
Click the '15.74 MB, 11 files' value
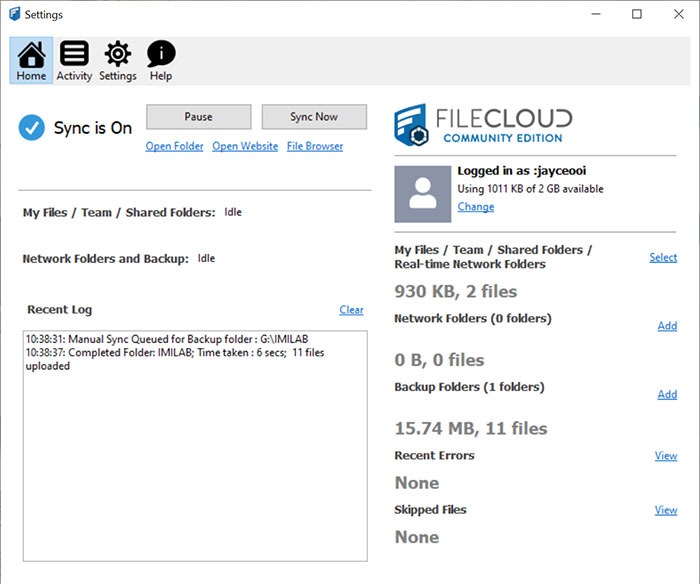point(471,429)
